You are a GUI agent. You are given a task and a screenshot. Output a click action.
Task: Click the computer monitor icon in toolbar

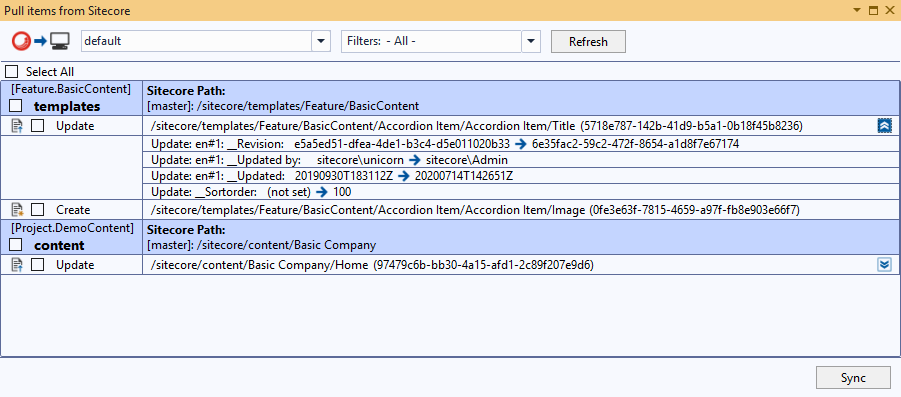click(x=60, y=41)
